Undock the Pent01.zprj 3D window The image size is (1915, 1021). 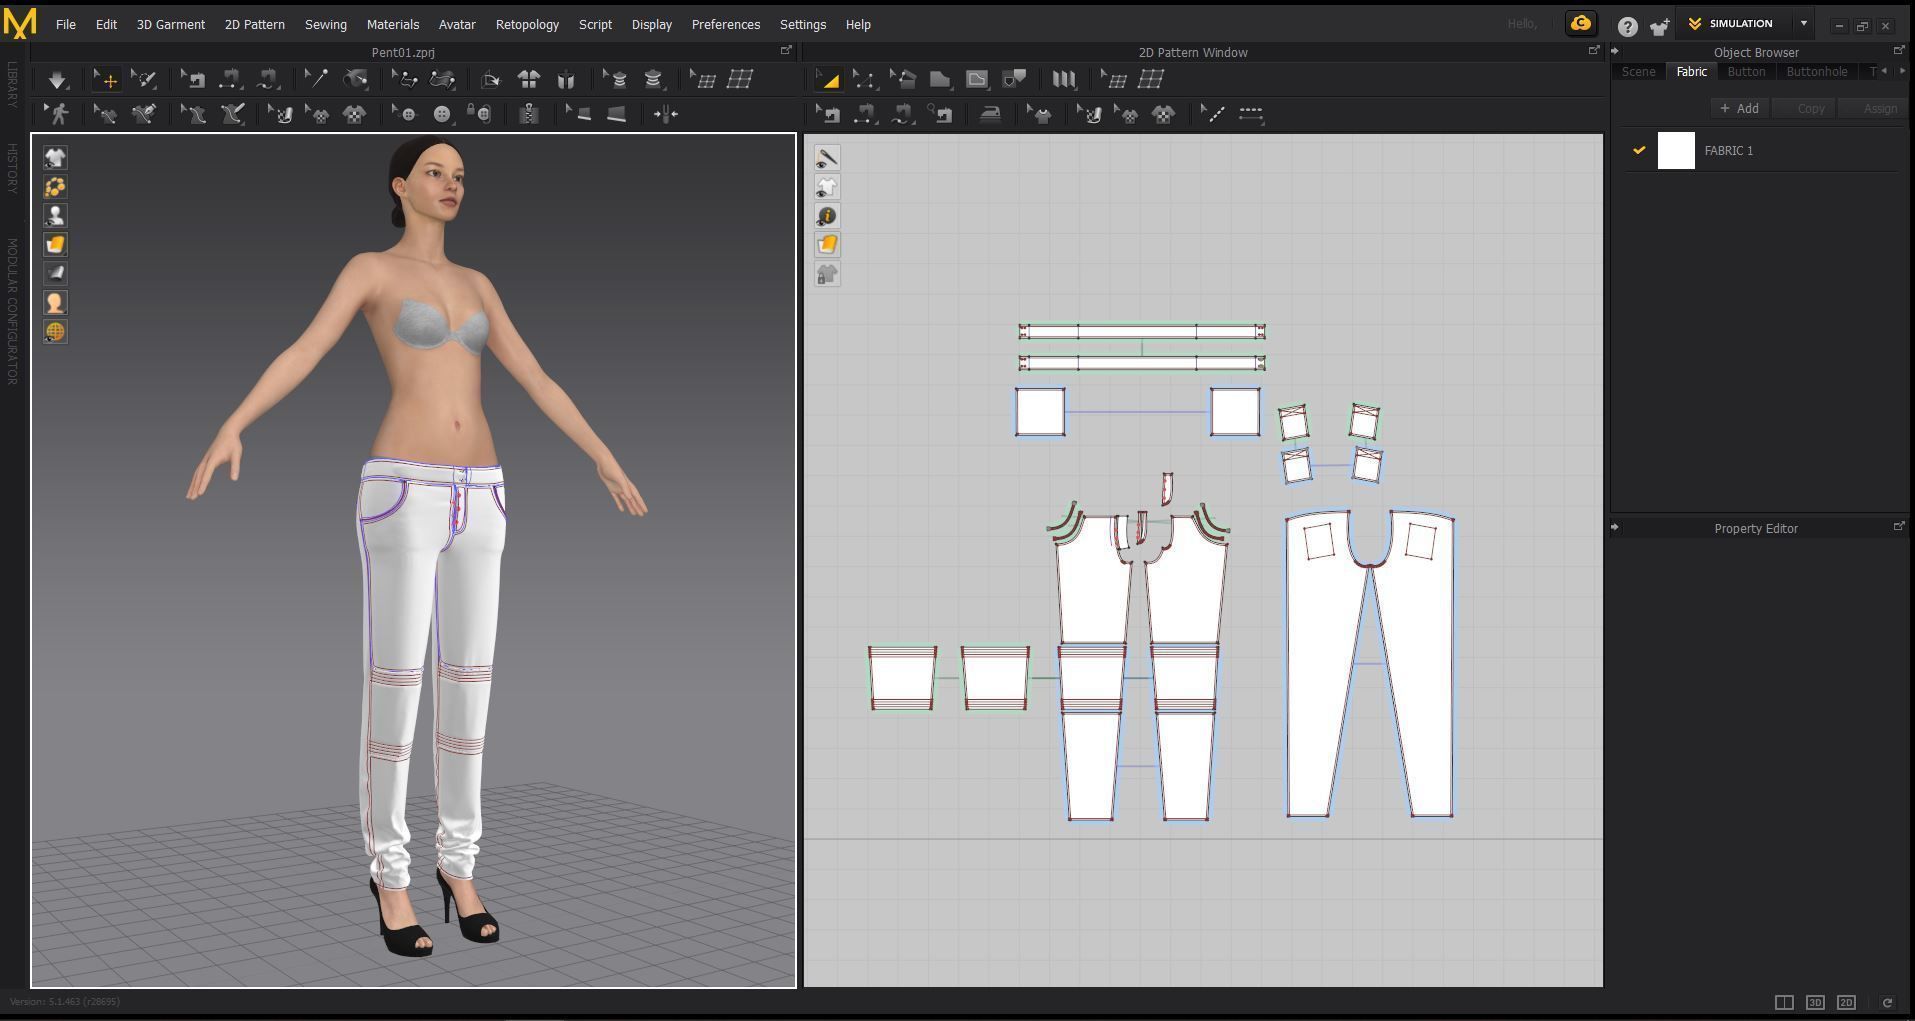coord(786,50)
